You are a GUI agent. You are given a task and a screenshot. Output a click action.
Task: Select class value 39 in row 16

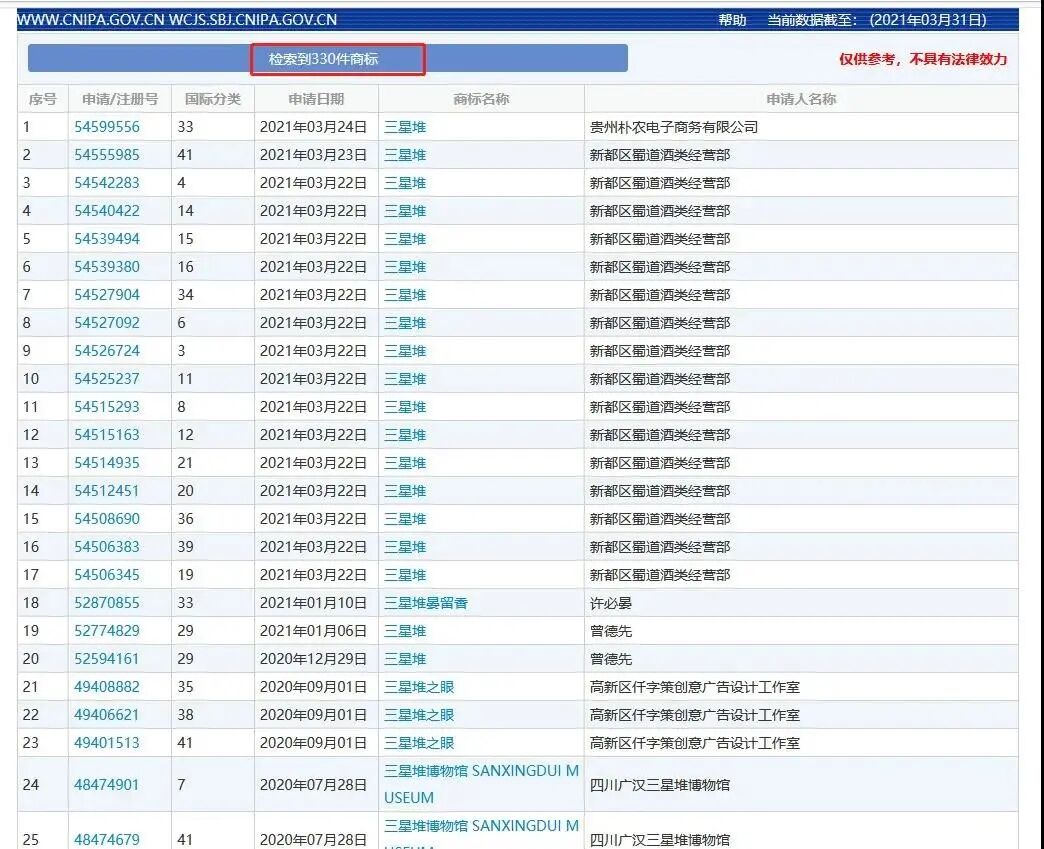pyautogui.click(x=185, y=546)
